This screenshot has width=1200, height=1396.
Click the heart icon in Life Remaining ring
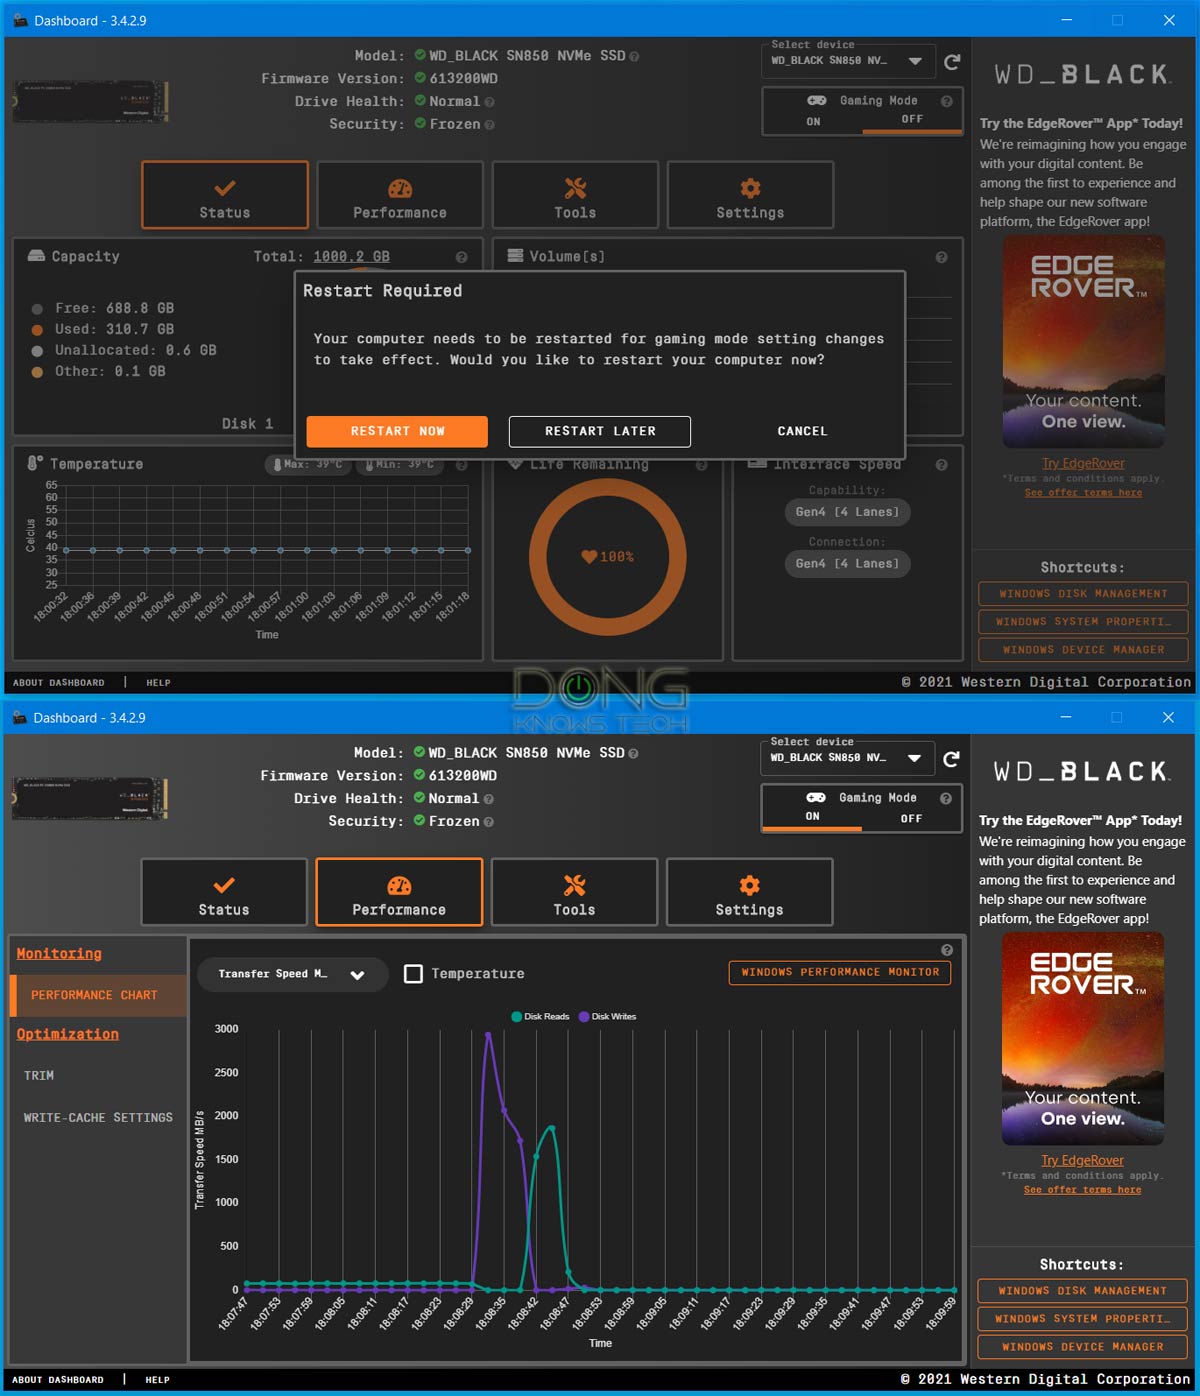tap(589, 557)
